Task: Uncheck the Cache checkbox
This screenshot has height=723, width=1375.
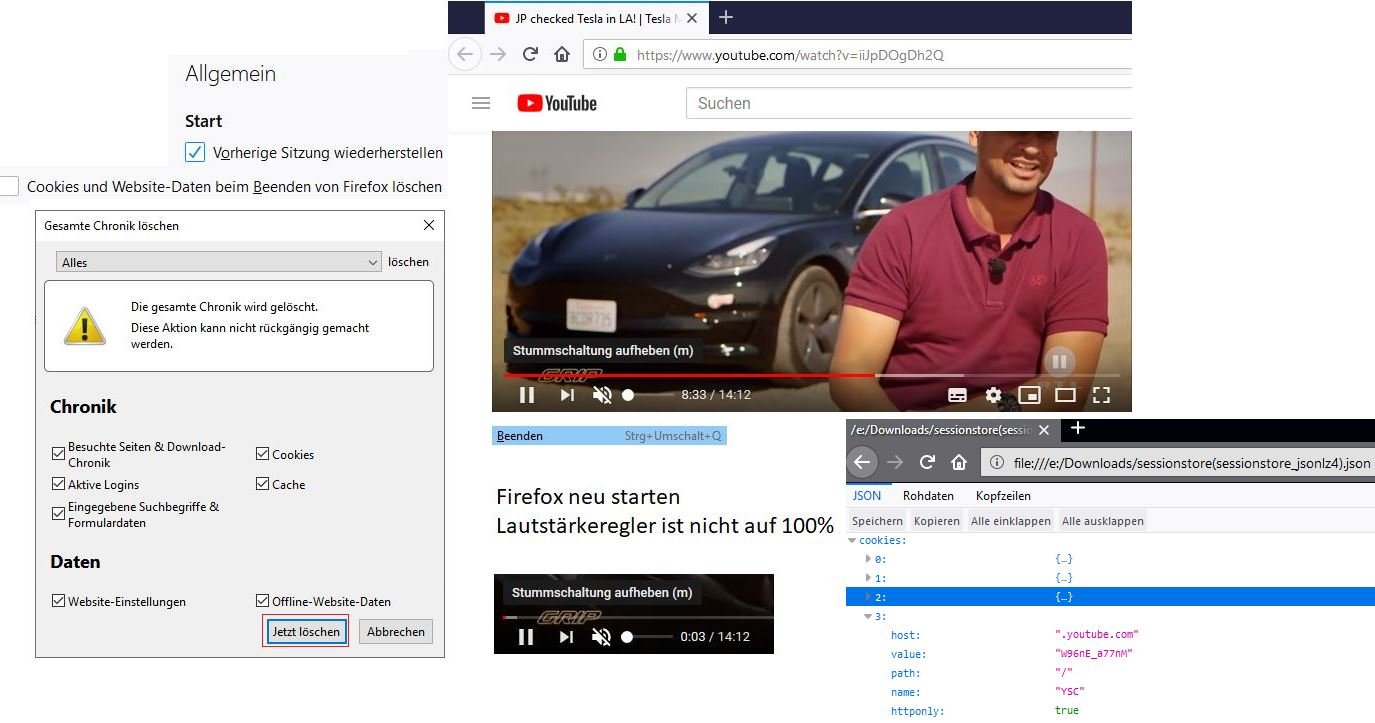Action: point(263,484)
